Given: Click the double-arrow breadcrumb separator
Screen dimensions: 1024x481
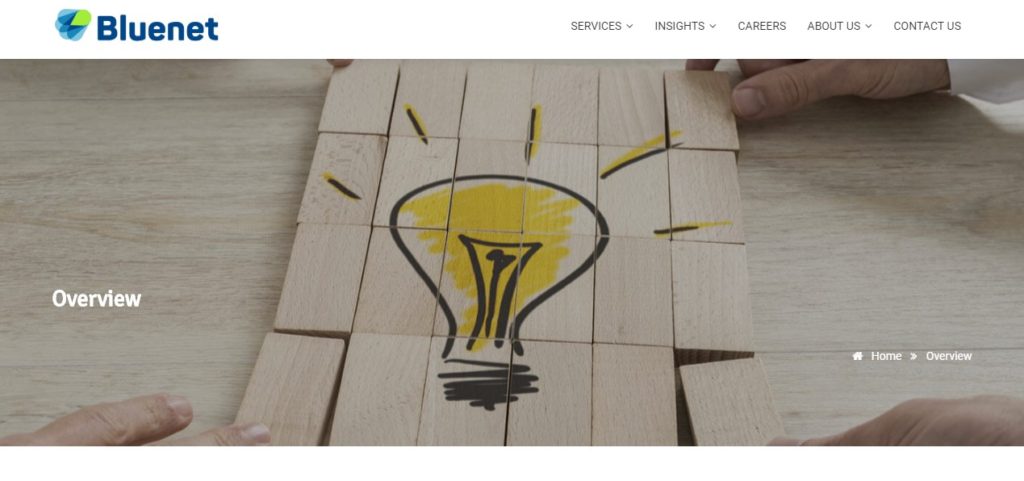Looking at the screenshot, I should coord(913,356).
